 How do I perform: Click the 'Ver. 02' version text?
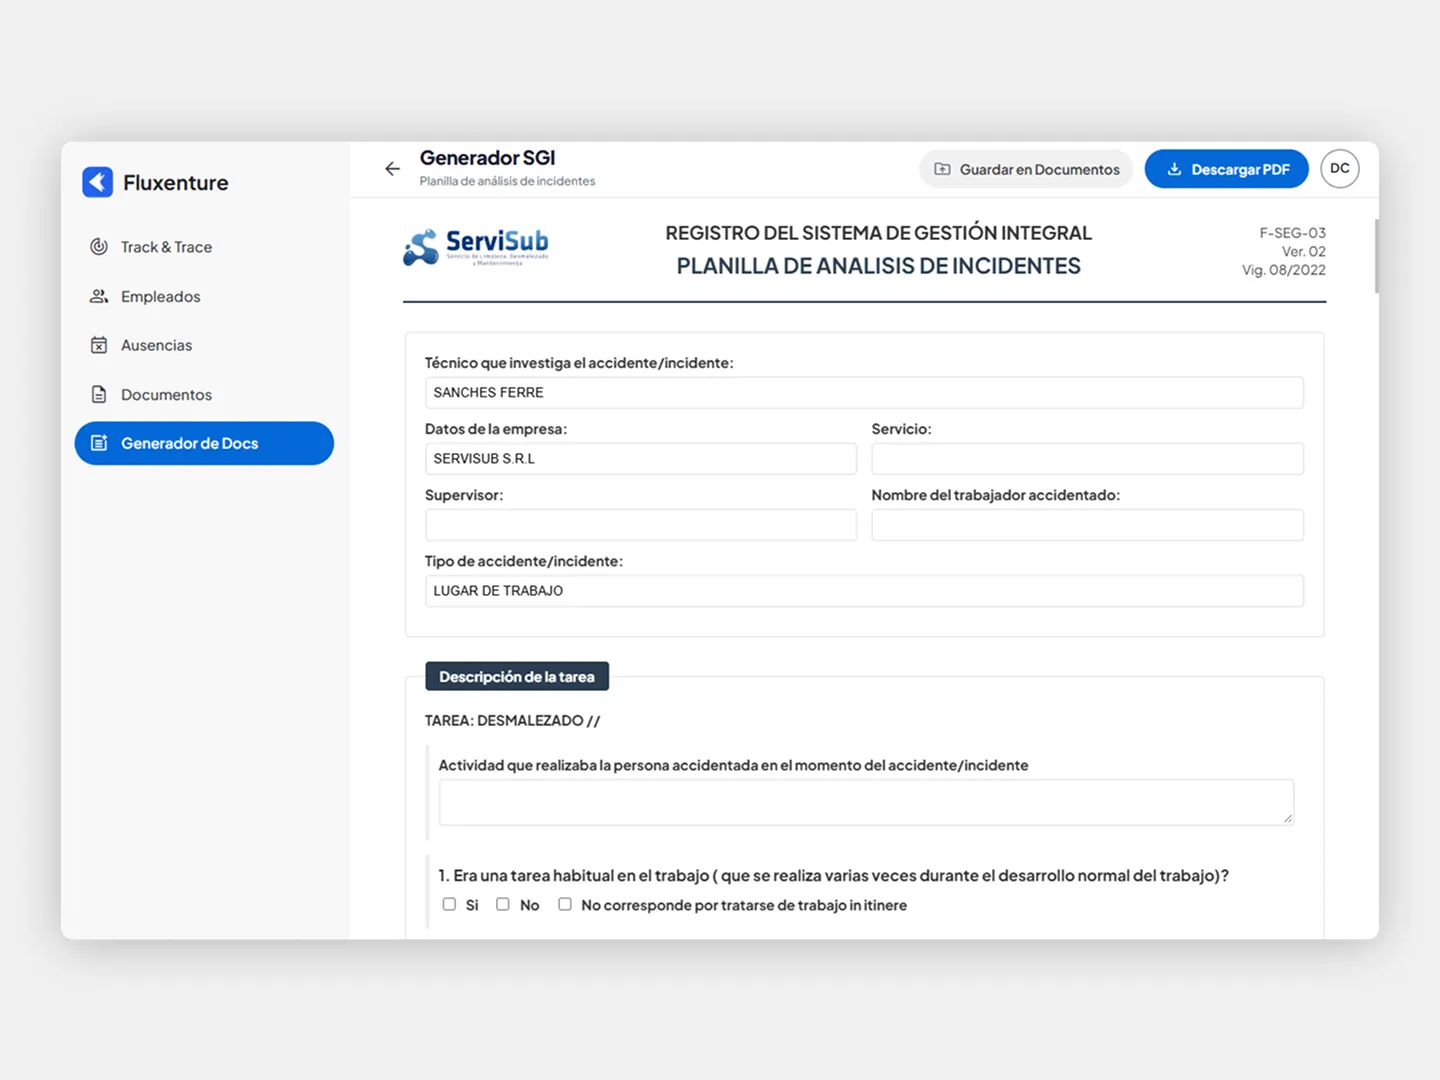(x=1304, y=251)
